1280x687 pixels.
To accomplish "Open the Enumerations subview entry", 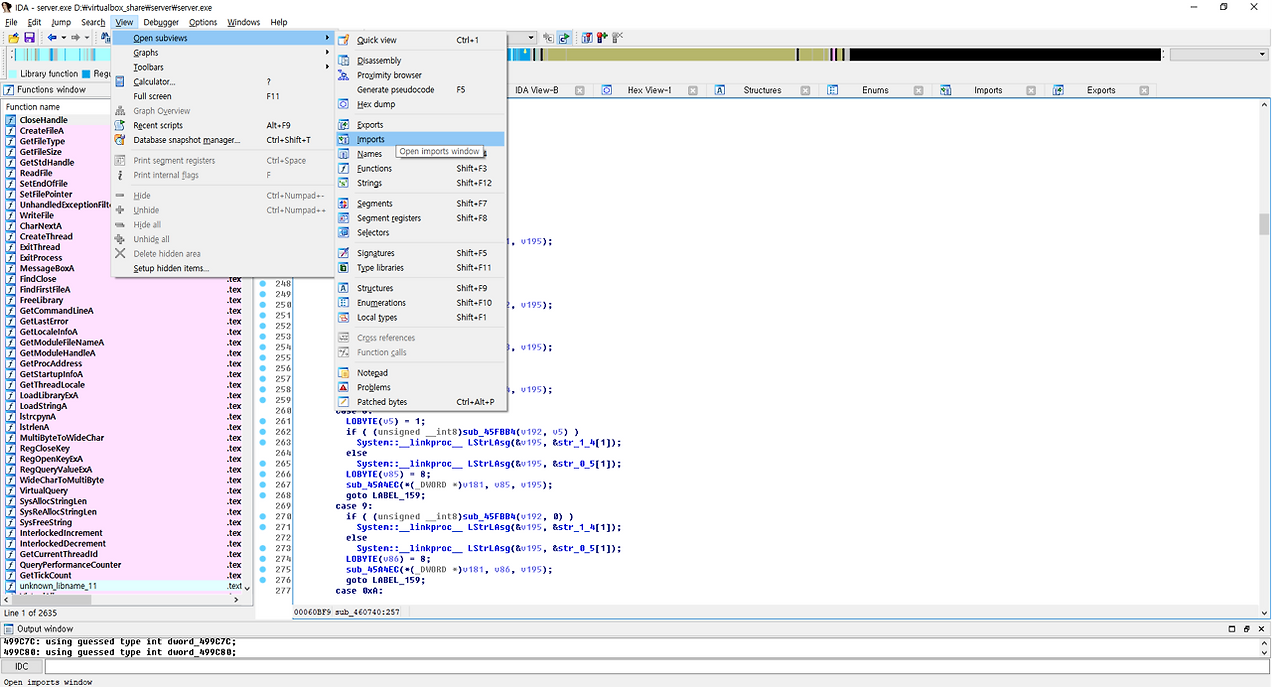I will 420,303.
